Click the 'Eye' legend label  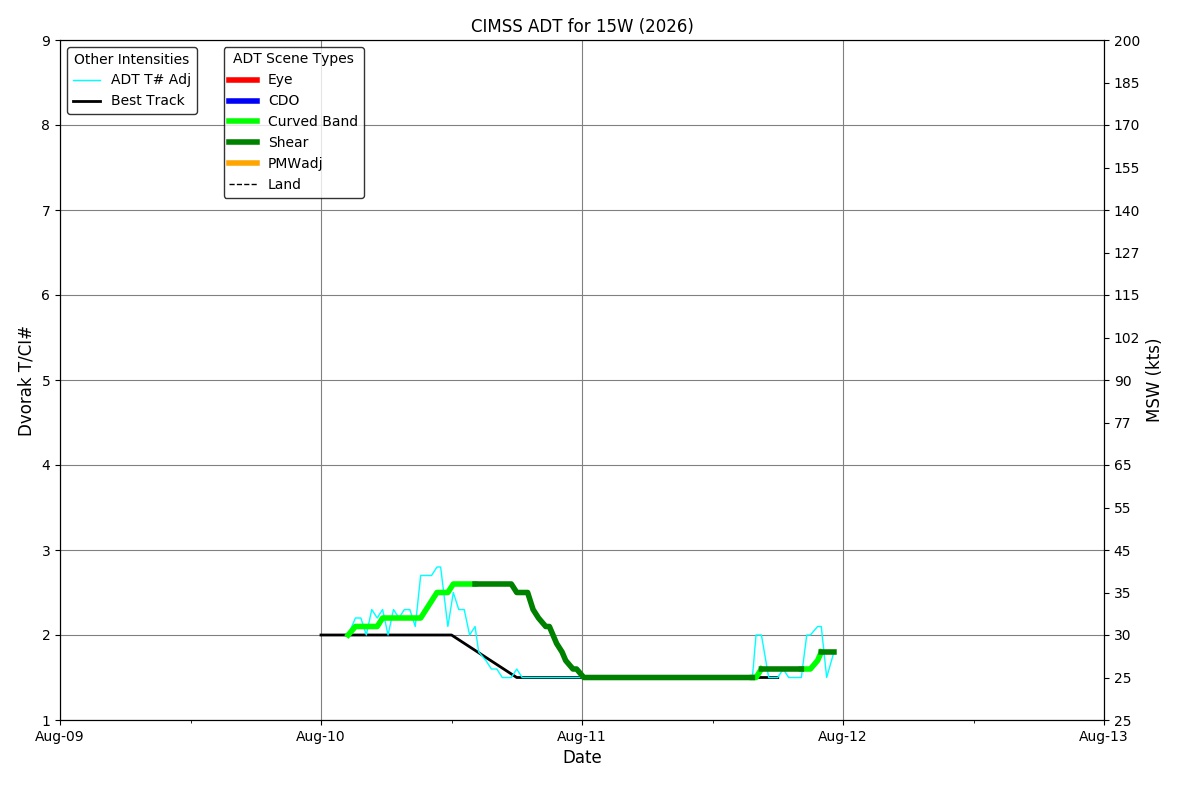point(280,80)
